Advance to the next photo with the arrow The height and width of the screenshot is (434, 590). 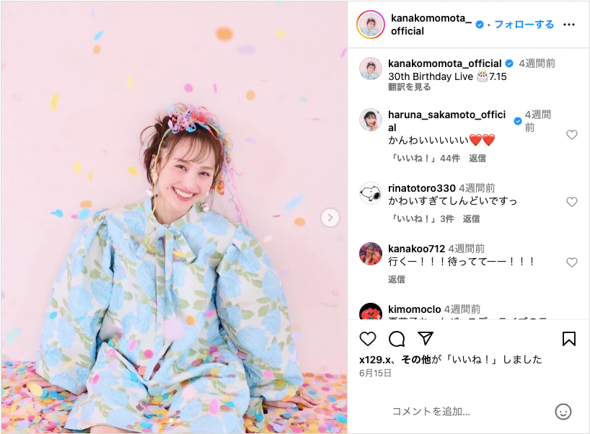coord(330,218)
